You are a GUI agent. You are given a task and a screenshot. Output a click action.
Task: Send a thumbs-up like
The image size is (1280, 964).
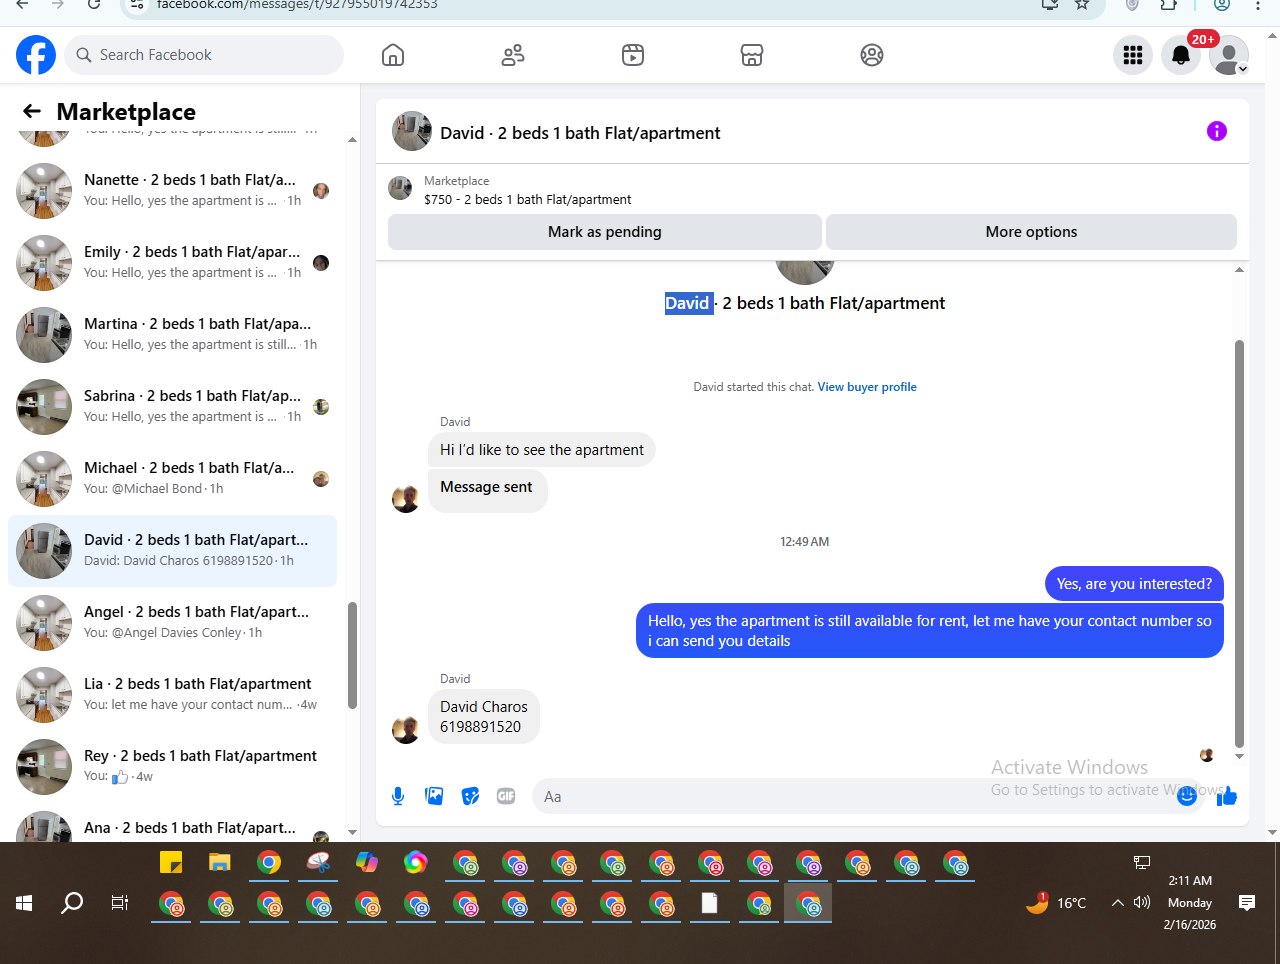(x=1228, y=796)
